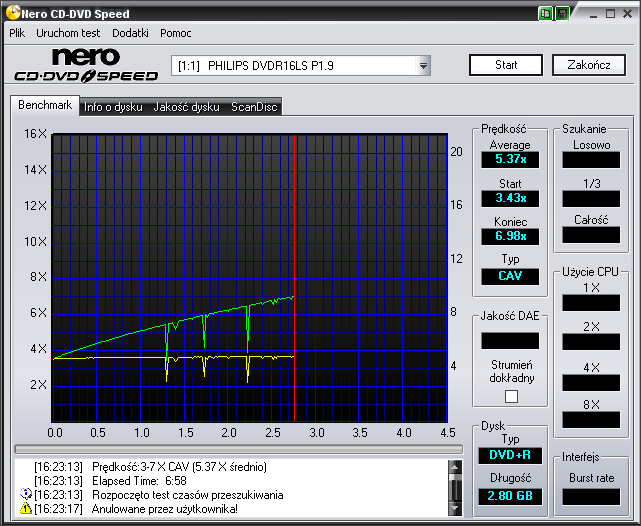This screenshot has height=526, width=641.
Task: Close the Nero CD-DVD Speed window
Action: pyautogui.click(x=628, y=14)
